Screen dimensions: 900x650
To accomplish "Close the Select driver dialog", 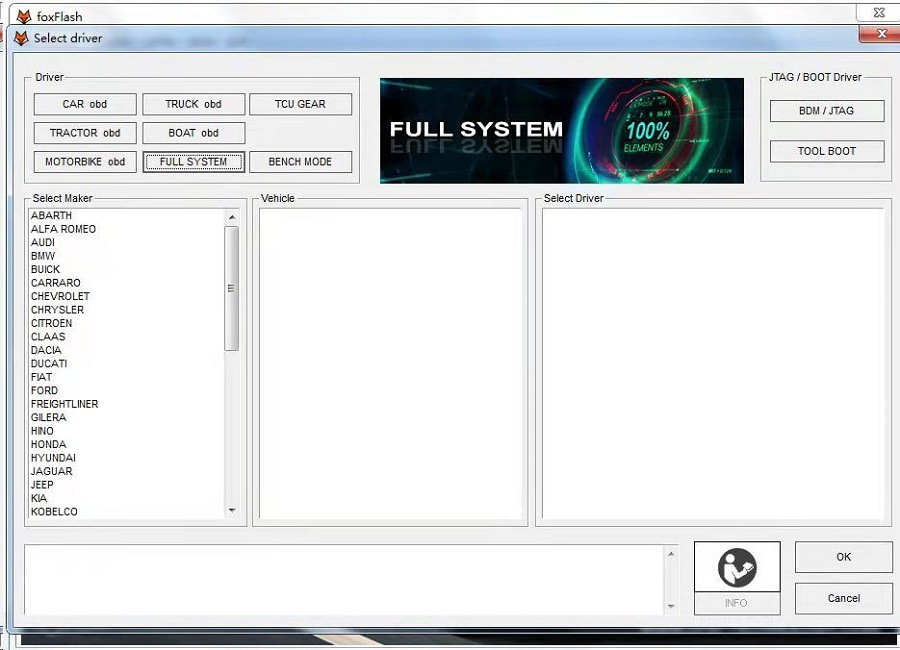I will (x=882, y=34).
